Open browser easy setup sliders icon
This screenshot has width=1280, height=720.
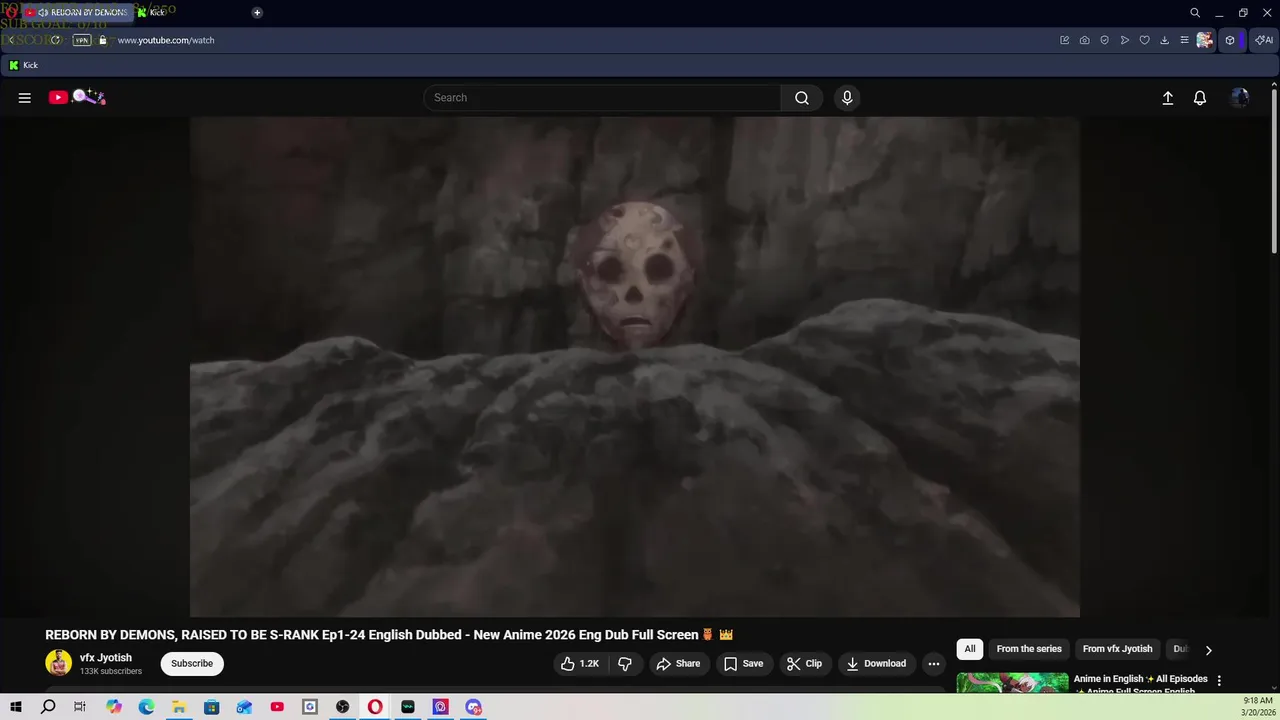1185,41
